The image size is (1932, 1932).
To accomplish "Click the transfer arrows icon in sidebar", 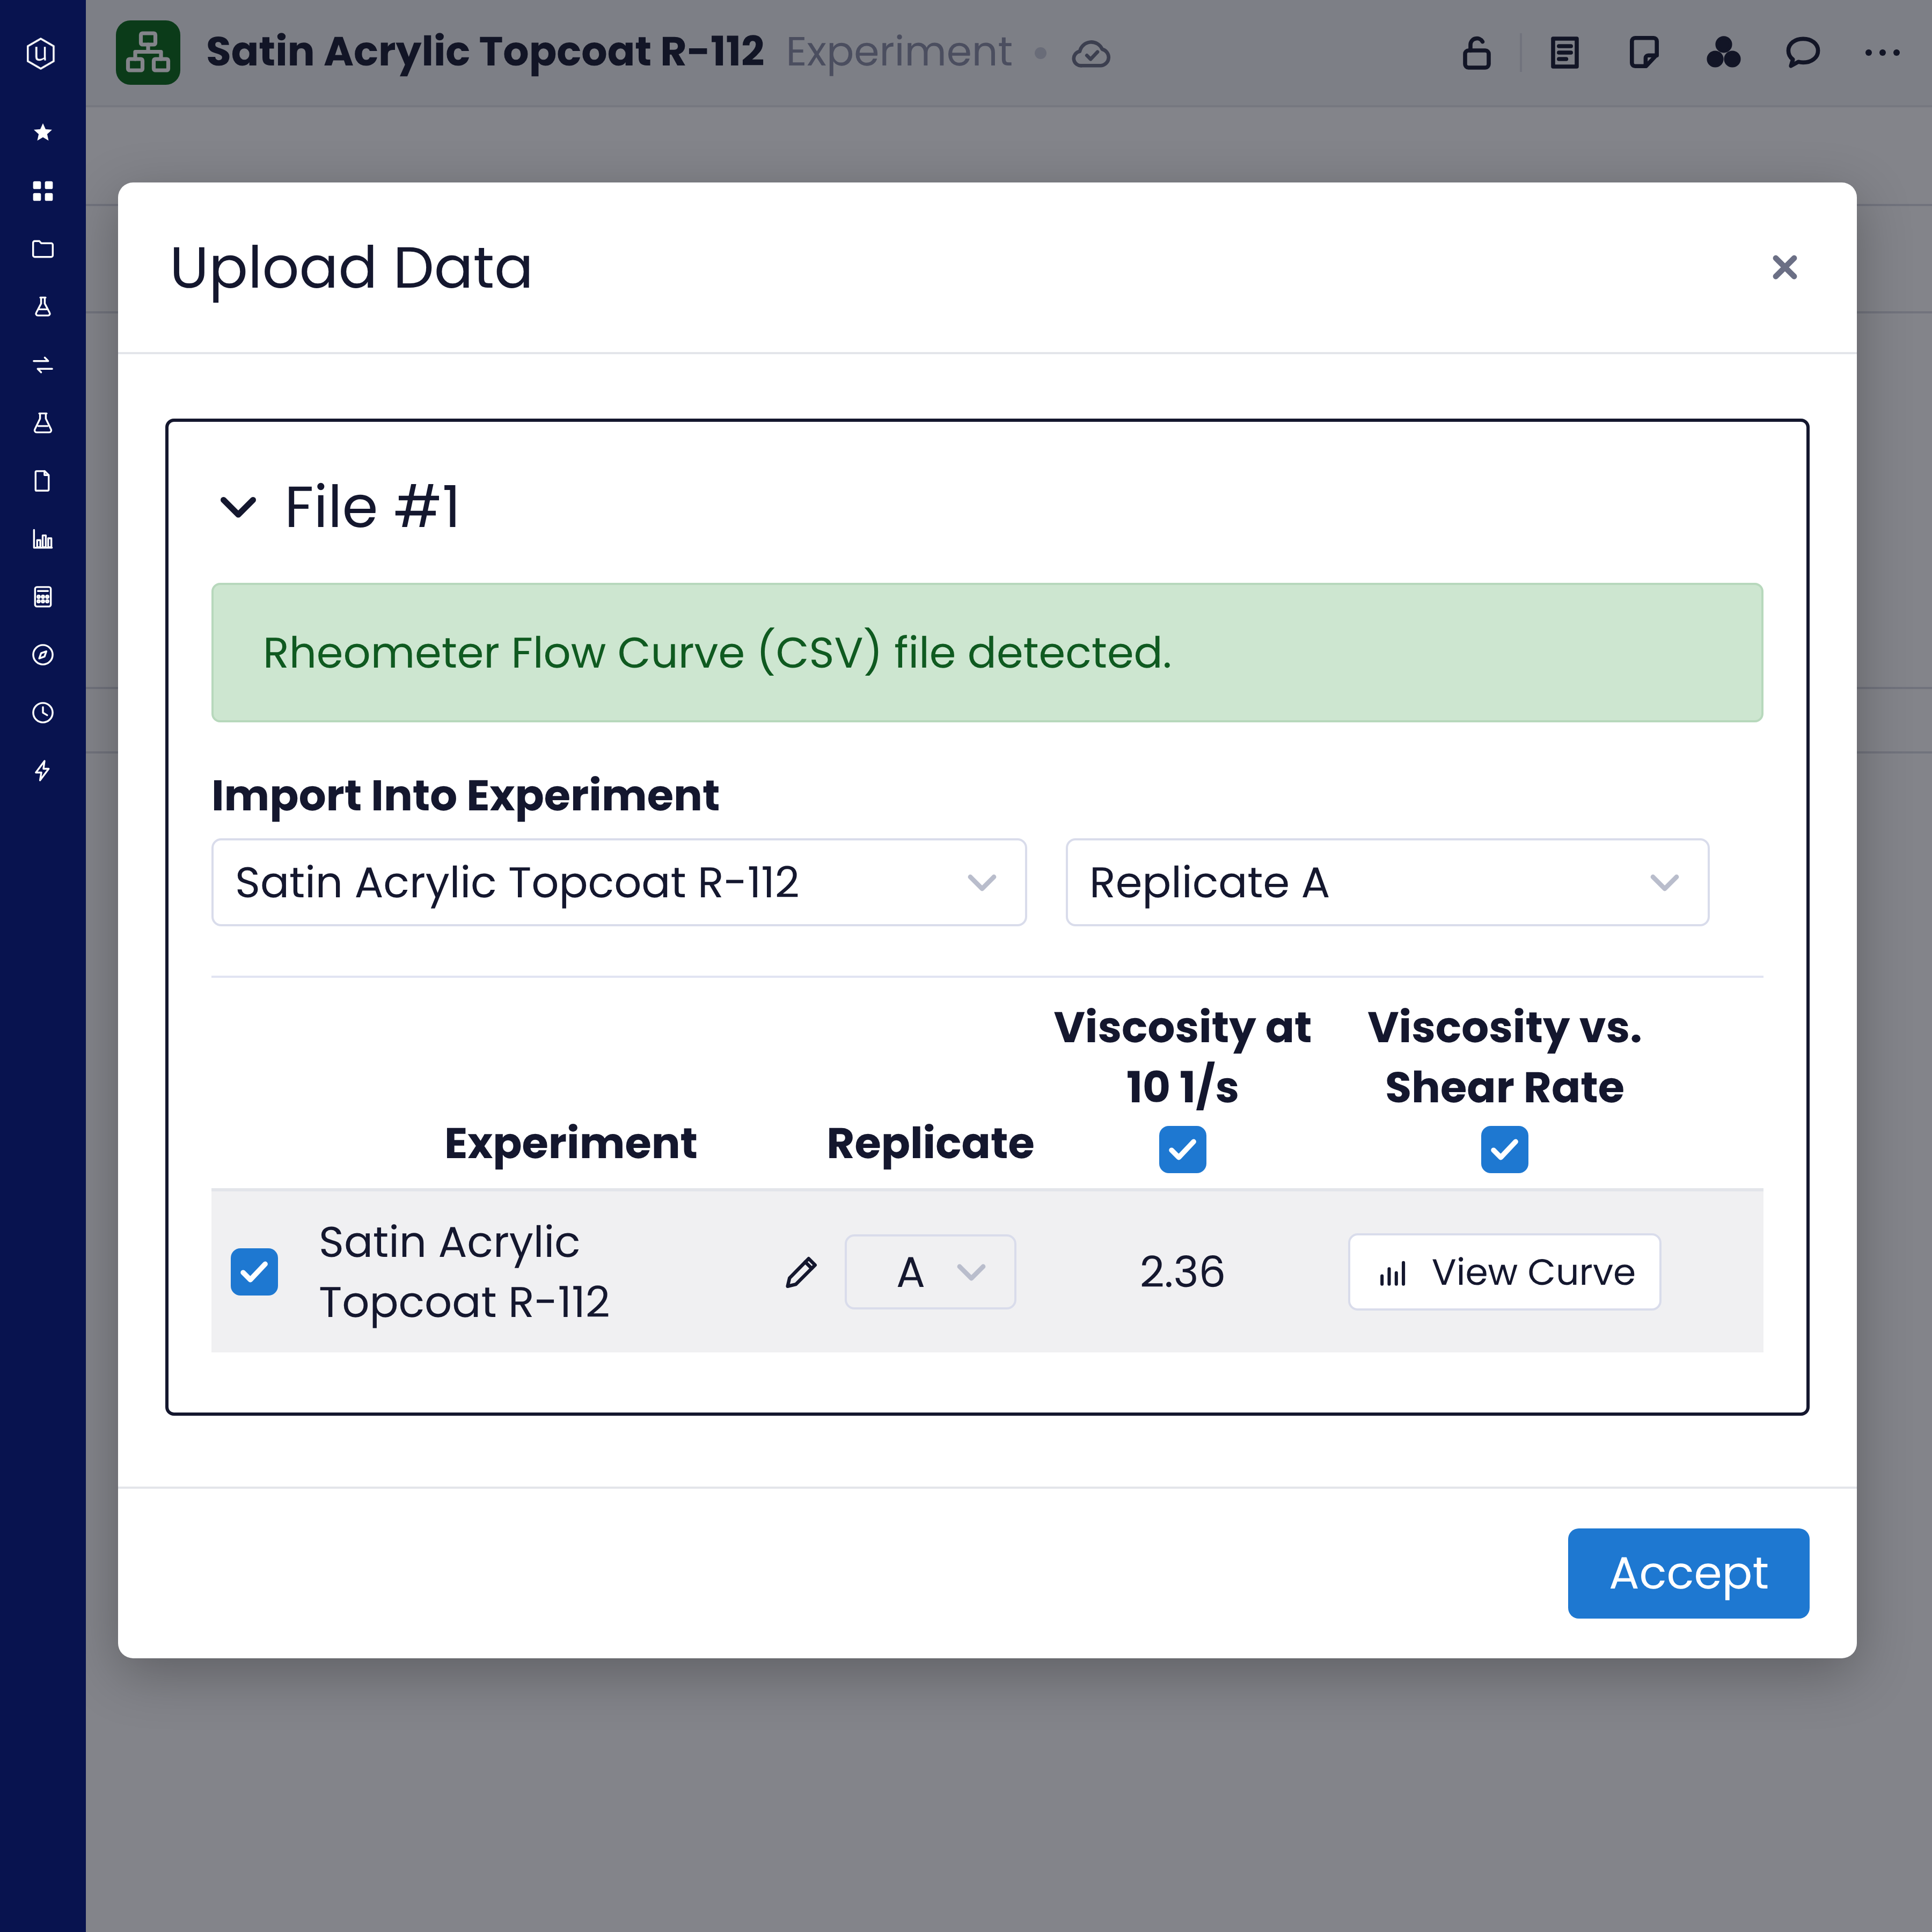I will (42, 364).
